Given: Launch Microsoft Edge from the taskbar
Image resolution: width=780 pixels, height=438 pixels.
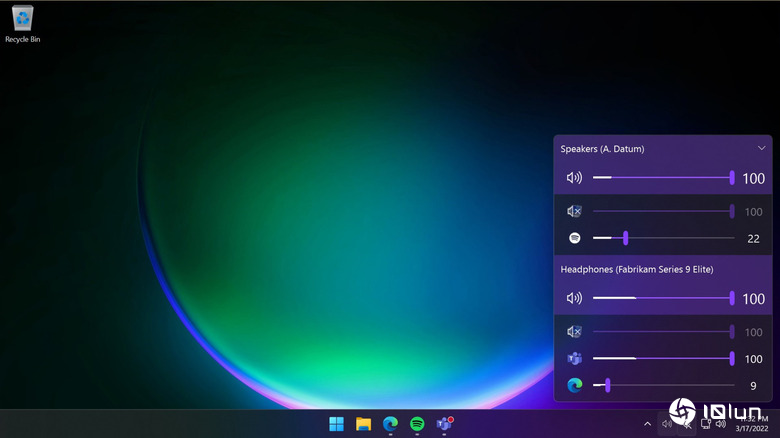Looking at the screenshot, I should click(x=391, y=424).
